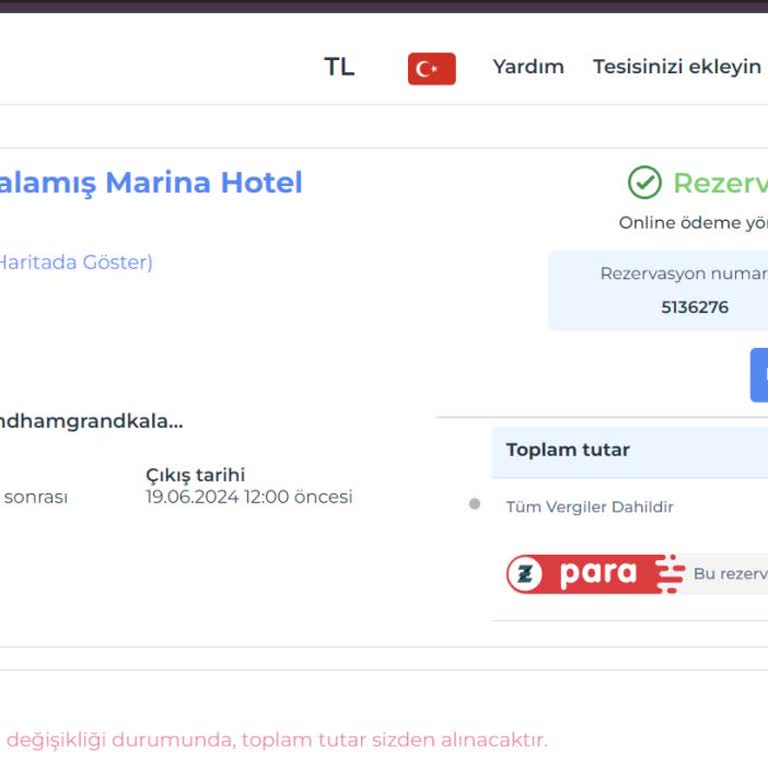The height and width of the screenshot is (768, 768).
Task: Select checkout date 19.06.2024 12:00 öncesi
Action: [x=249, y=497]
